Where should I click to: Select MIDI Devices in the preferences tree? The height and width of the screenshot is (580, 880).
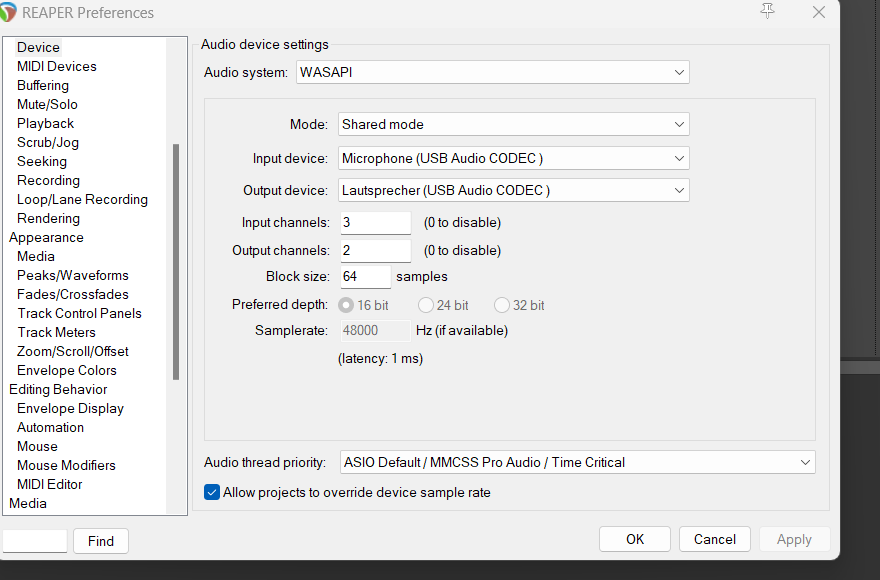(x=57, y=66)
